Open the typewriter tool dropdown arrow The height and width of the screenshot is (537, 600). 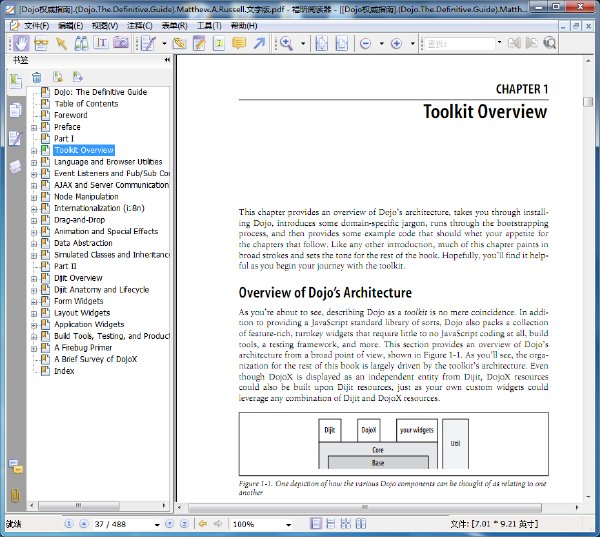pyautogui.click(x=164, y=44)
